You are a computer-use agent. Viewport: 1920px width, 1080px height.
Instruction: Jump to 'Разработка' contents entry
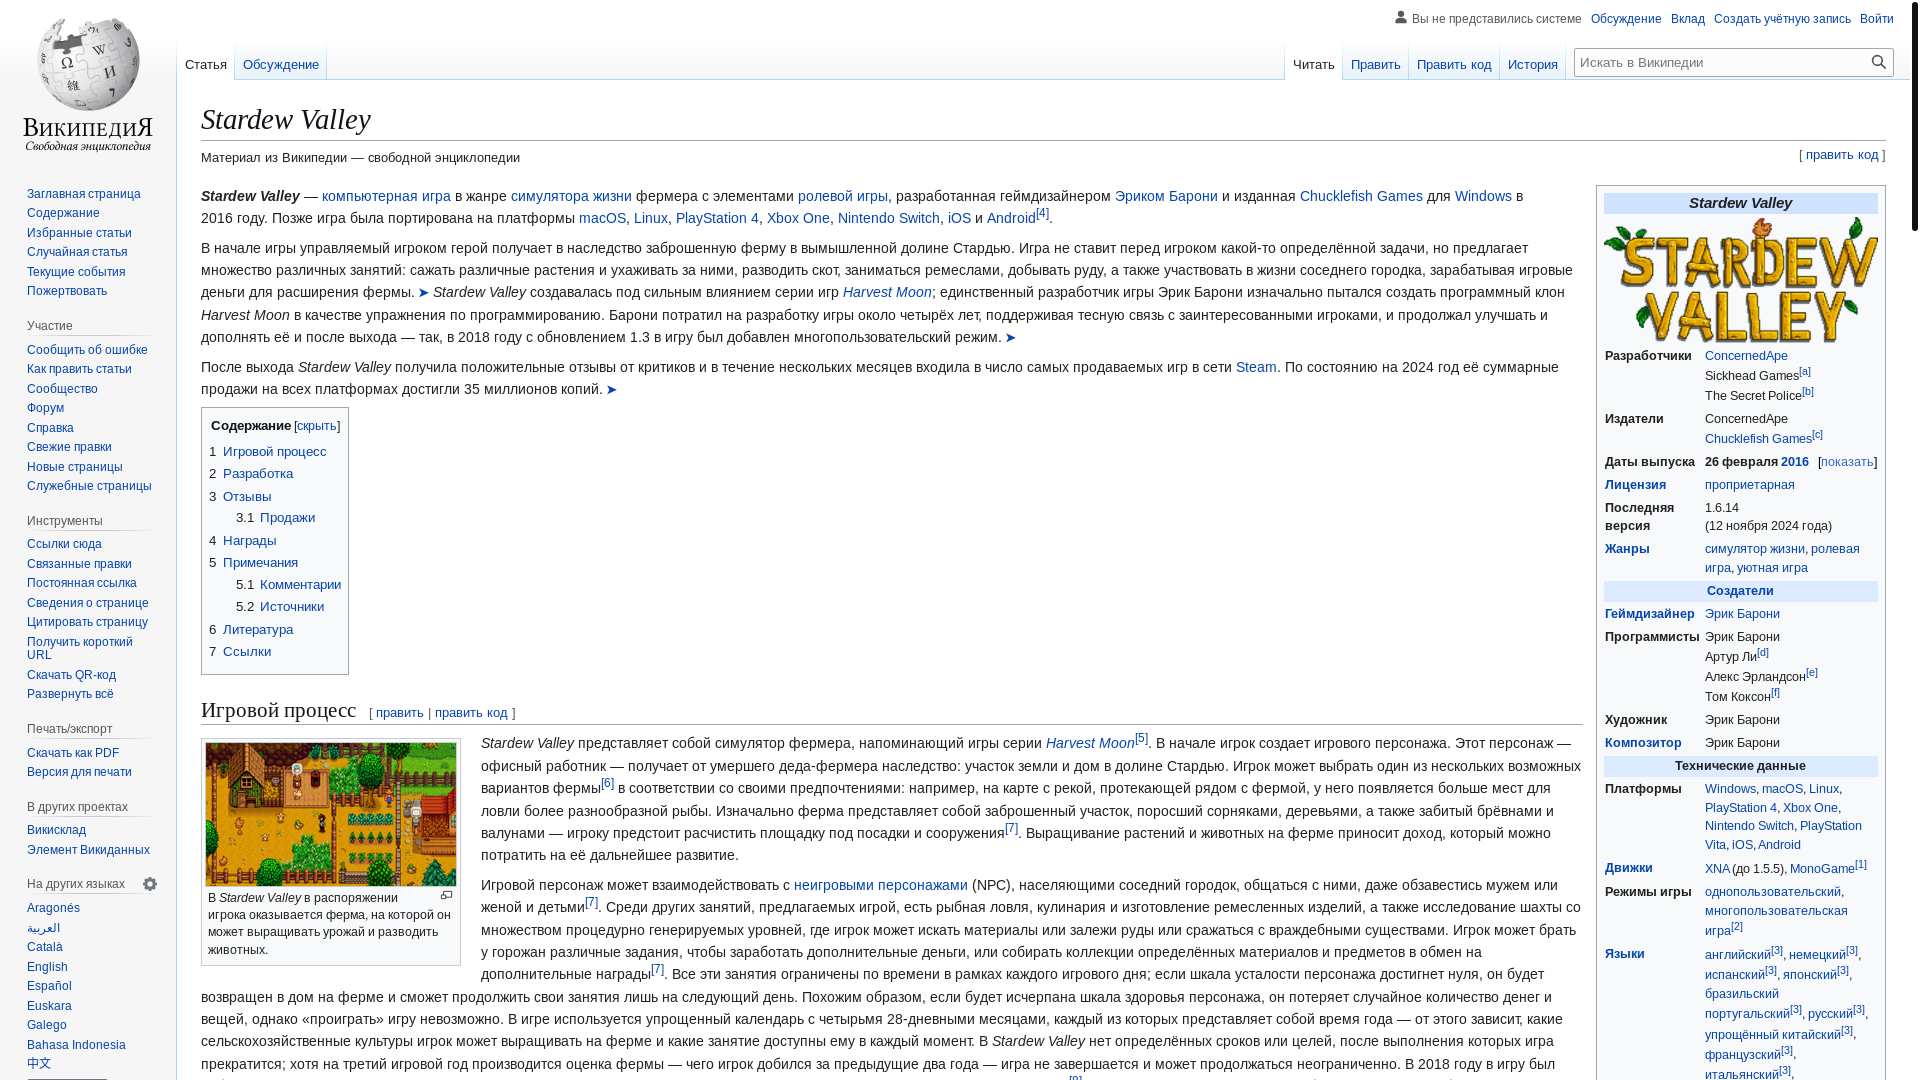click(x=258, y=474)
